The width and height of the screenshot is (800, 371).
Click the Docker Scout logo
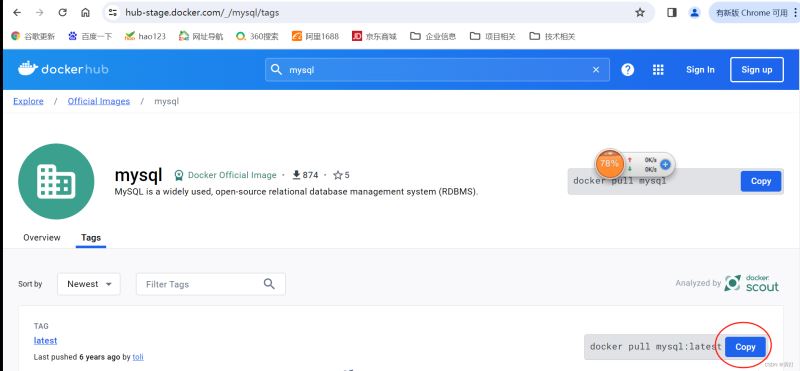(752, 283)
